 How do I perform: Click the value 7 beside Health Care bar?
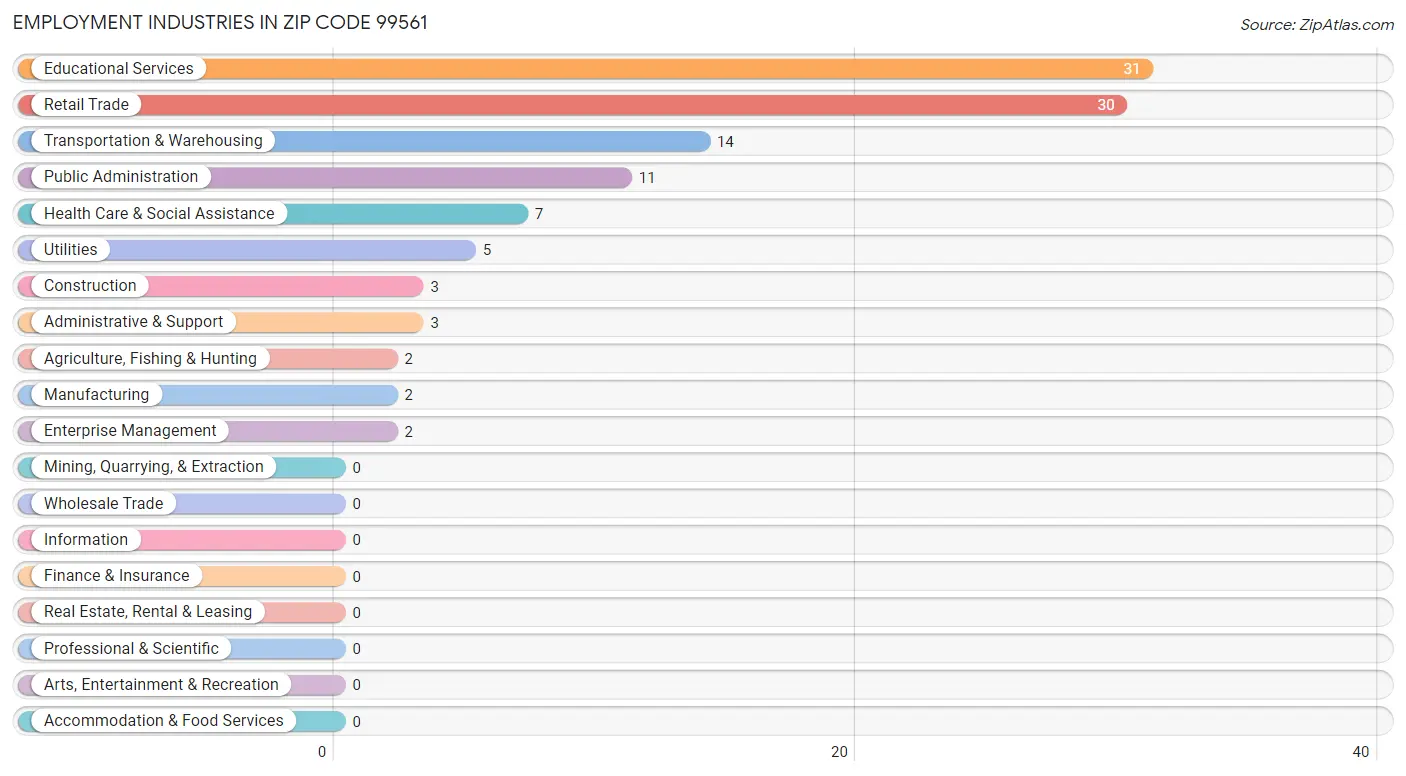(x=538, y=214)
